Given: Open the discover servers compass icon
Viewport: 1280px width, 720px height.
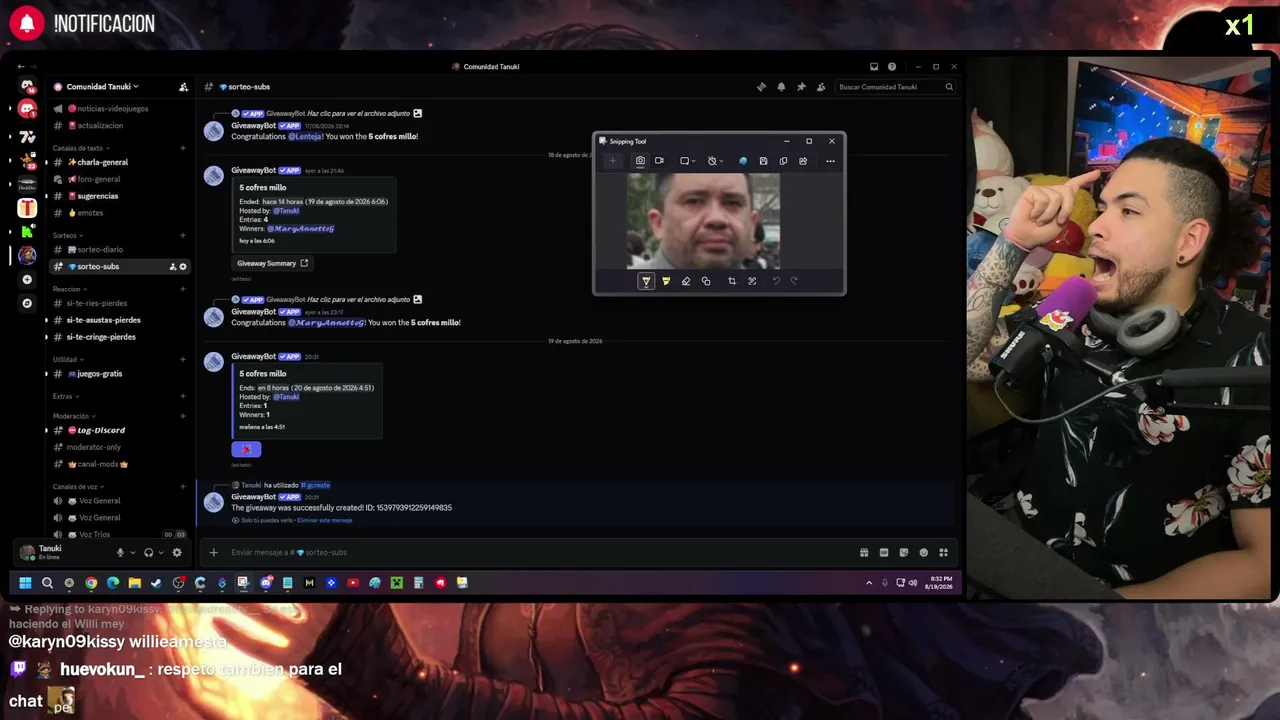Looking at the screenshot, I should click(27, 303).
